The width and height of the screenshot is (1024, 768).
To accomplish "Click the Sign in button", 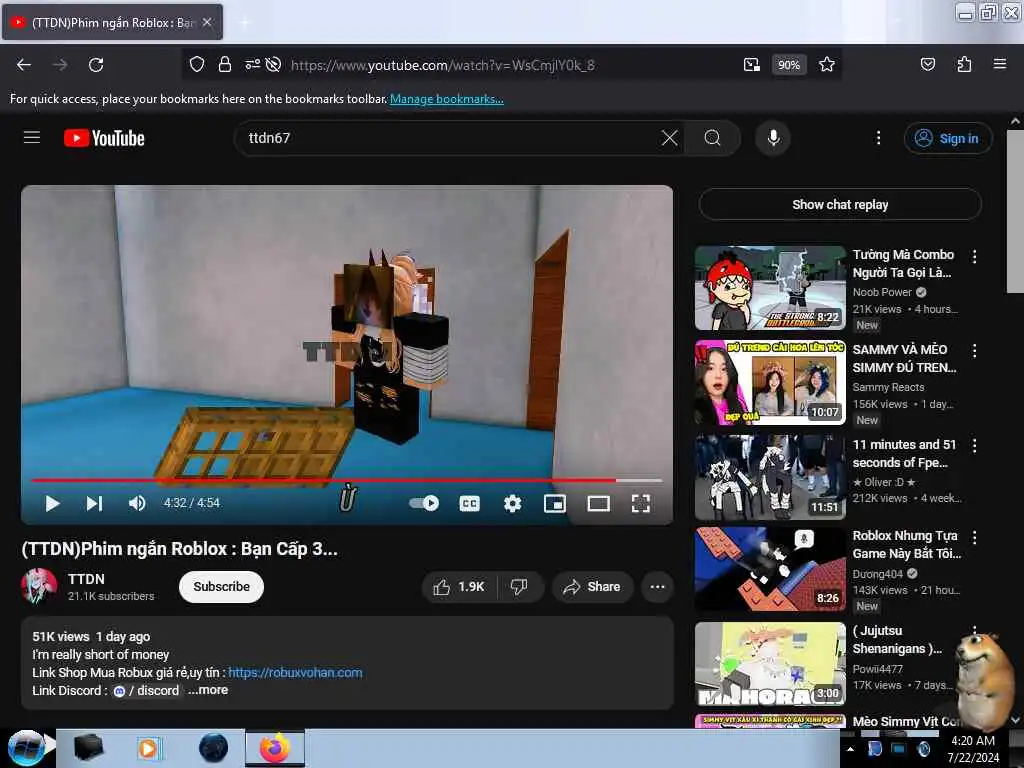I will (948, 138).
